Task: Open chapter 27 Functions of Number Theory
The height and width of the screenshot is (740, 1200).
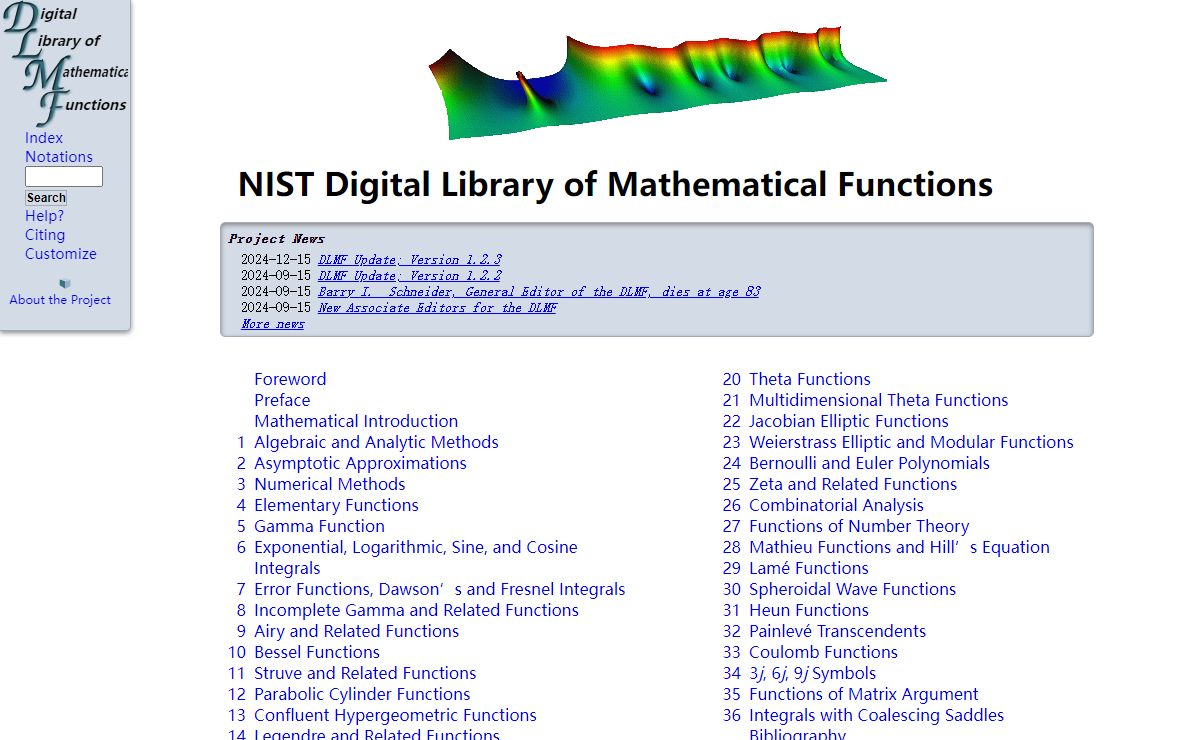Action: 859,526
